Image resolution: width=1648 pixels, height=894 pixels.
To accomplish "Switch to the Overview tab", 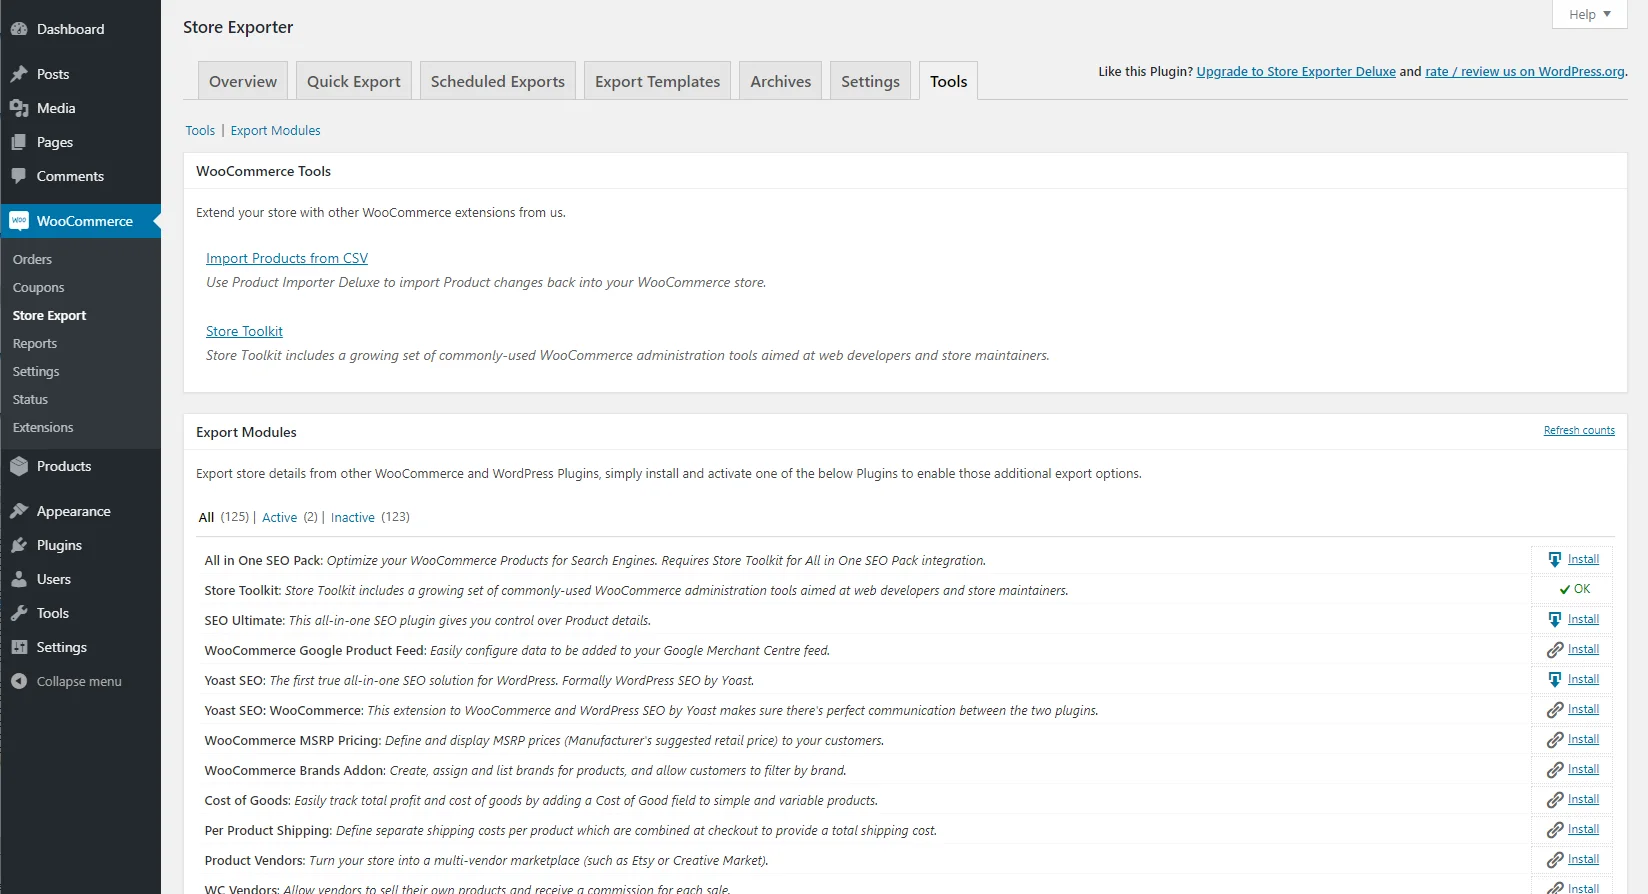I will pyautogui.click(x=243, y=81).
